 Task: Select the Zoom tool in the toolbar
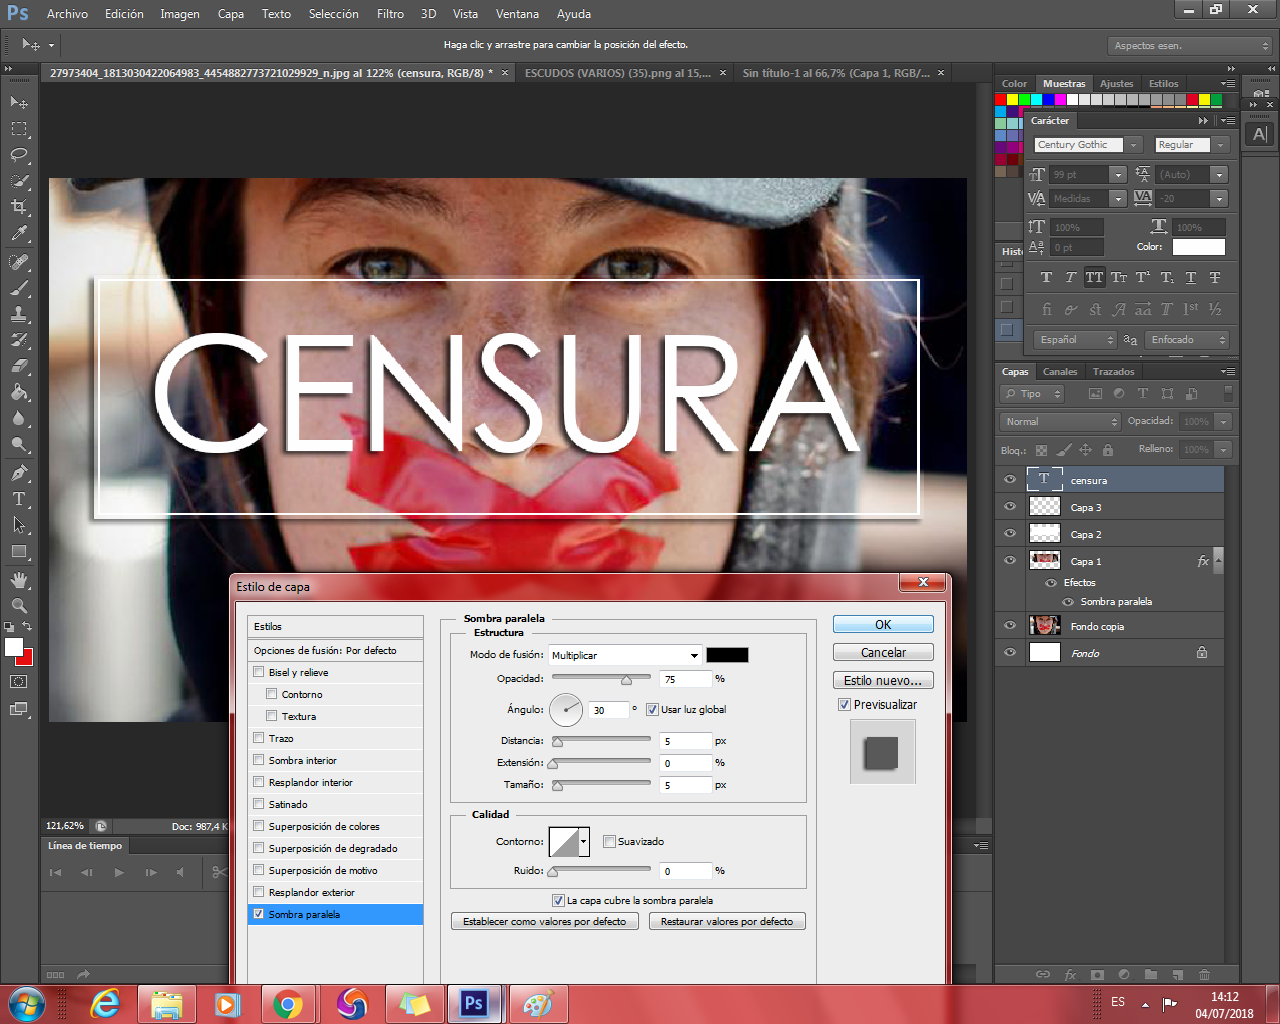pos(19,606)
